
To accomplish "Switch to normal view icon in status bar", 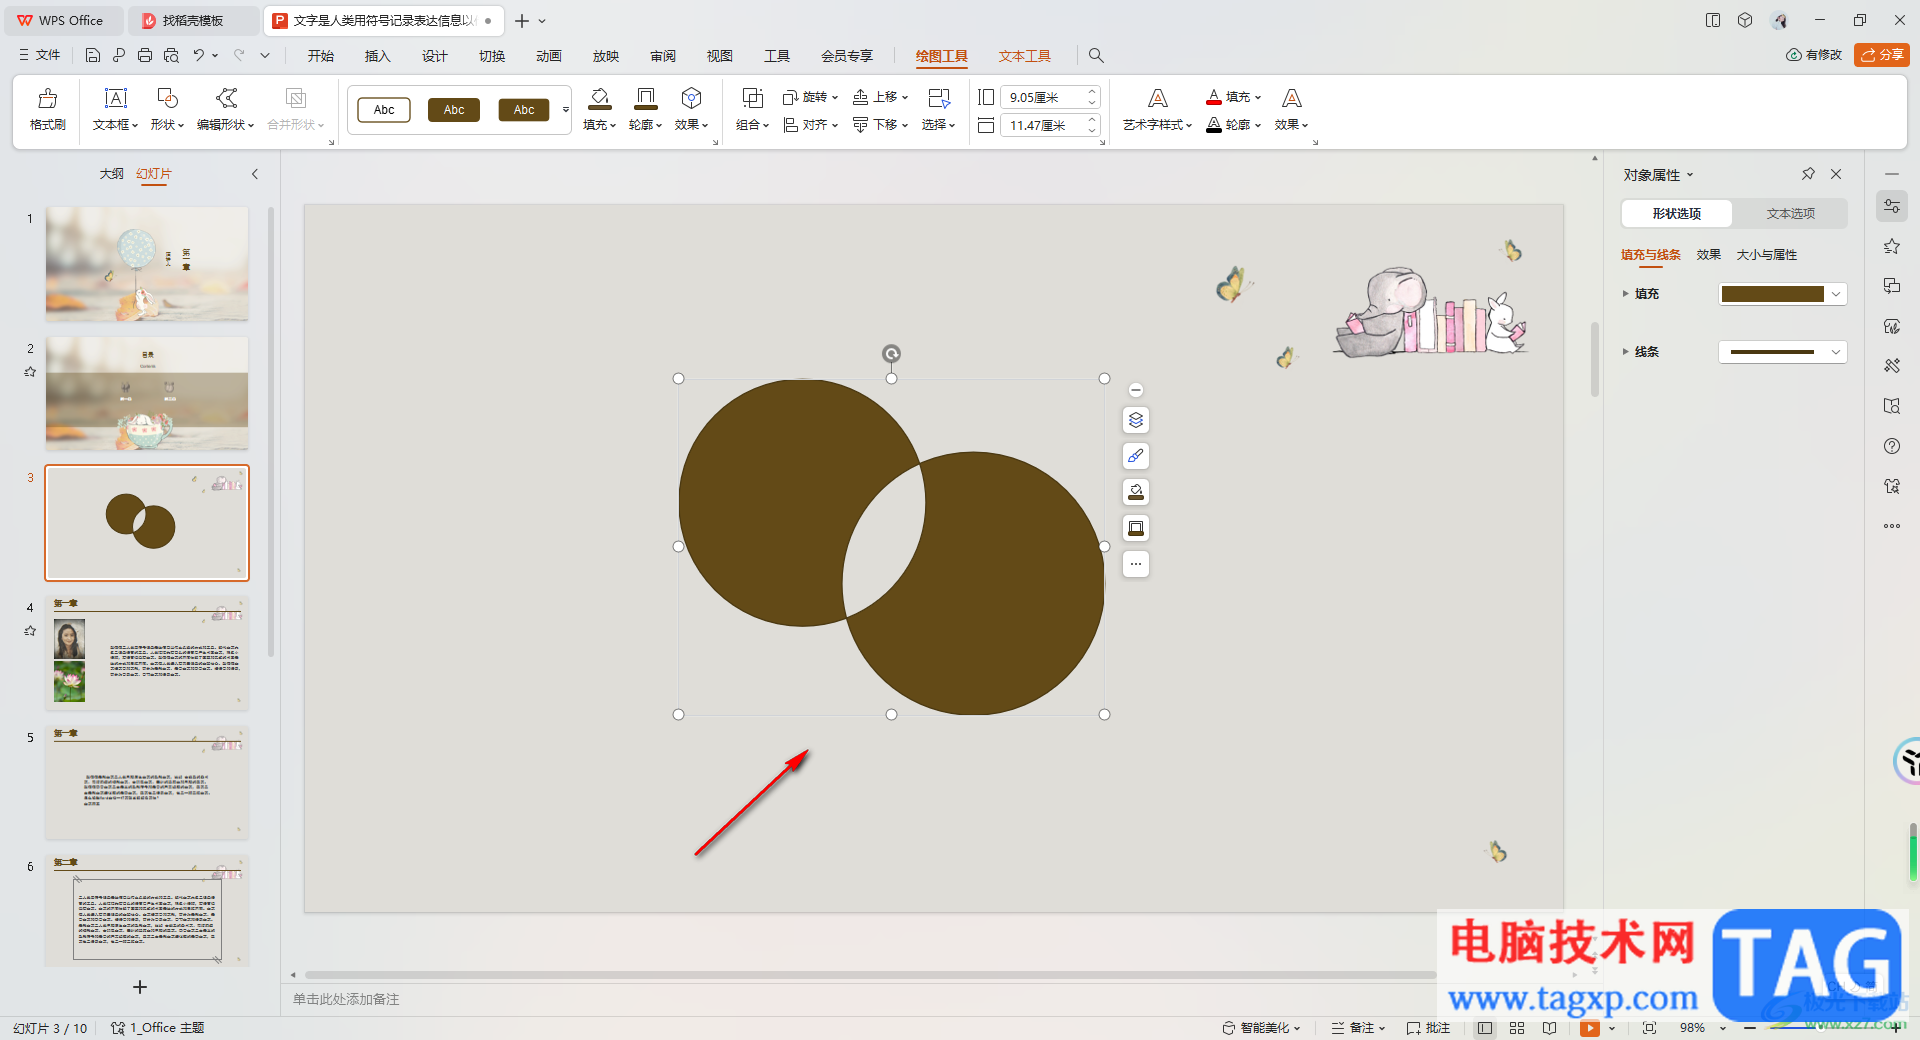I will coord(1485,1028).
